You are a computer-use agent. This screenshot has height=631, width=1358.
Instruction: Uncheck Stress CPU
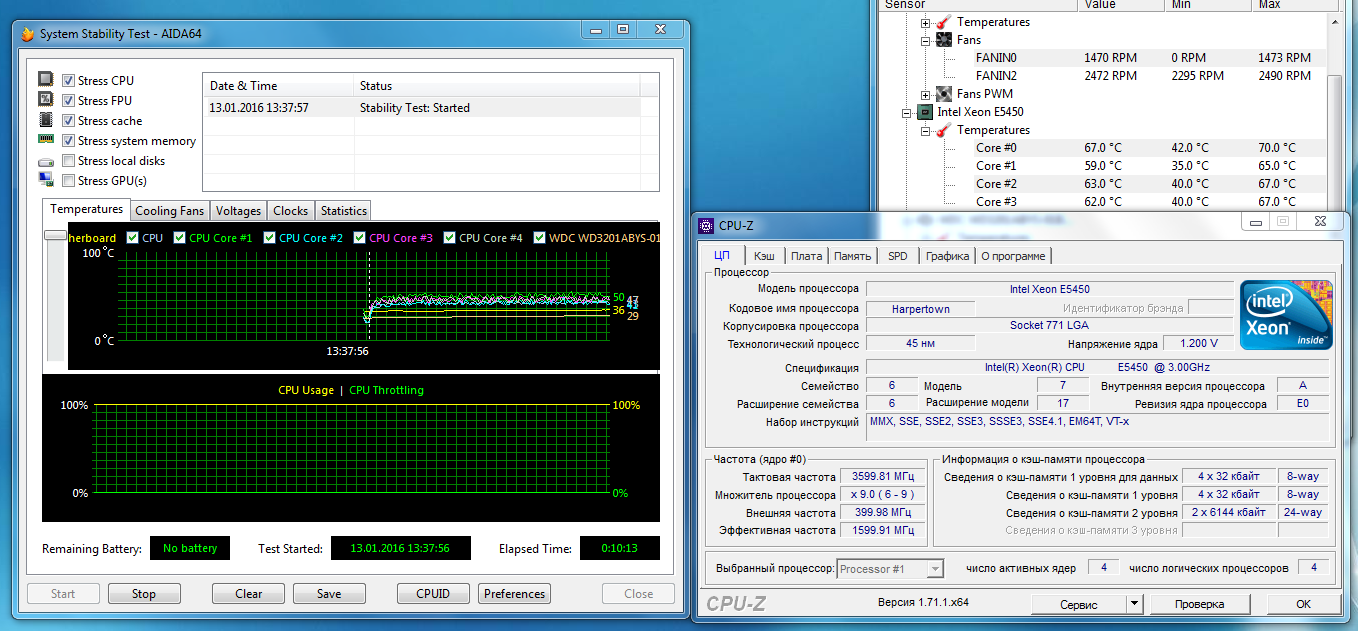(x=68, y=80)
